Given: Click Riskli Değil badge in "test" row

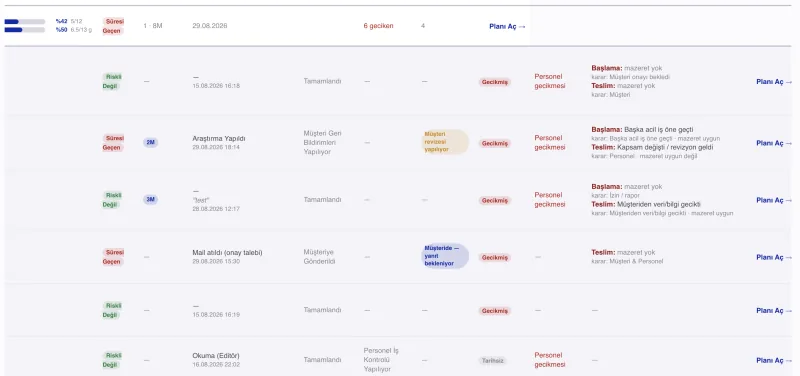Looking at the screenshot, I should [112, 200].
